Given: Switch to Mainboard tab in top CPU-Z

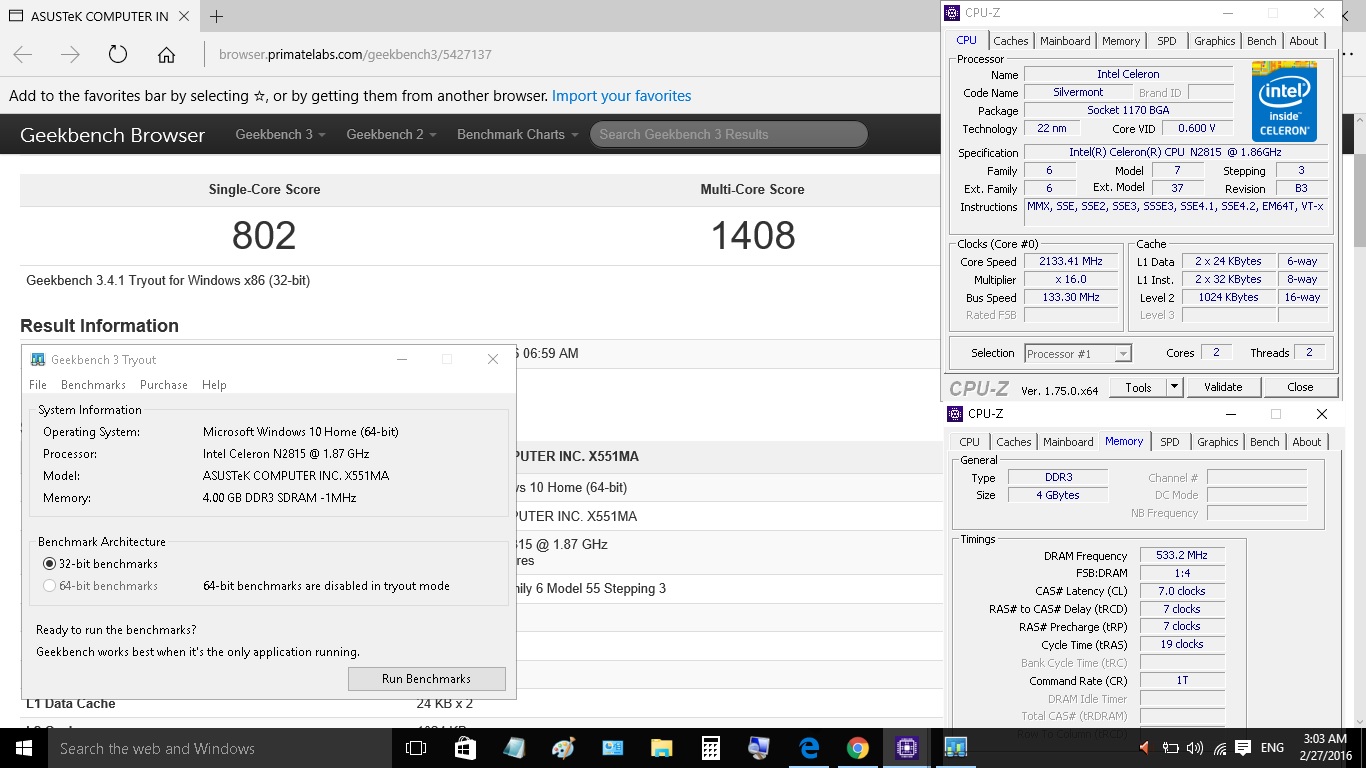Looking at the screenshot, I should coord(1065,41).
